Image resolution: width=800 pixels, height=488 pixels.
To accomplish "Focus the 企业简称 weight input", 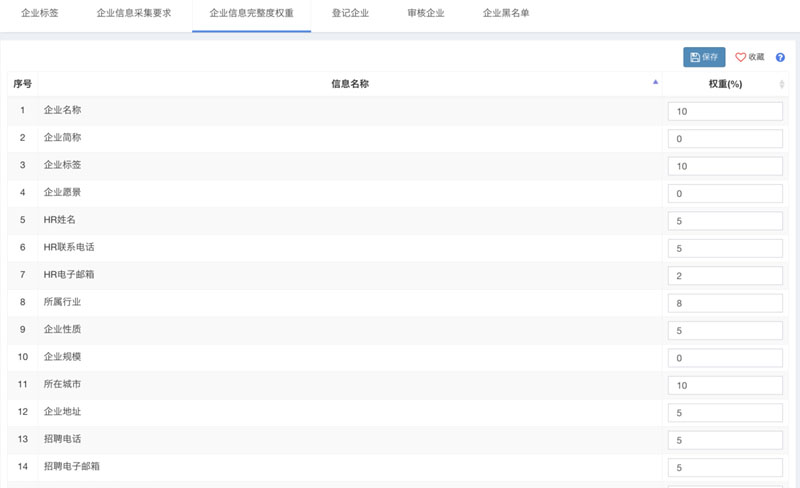I will click(x=725, y=138).
